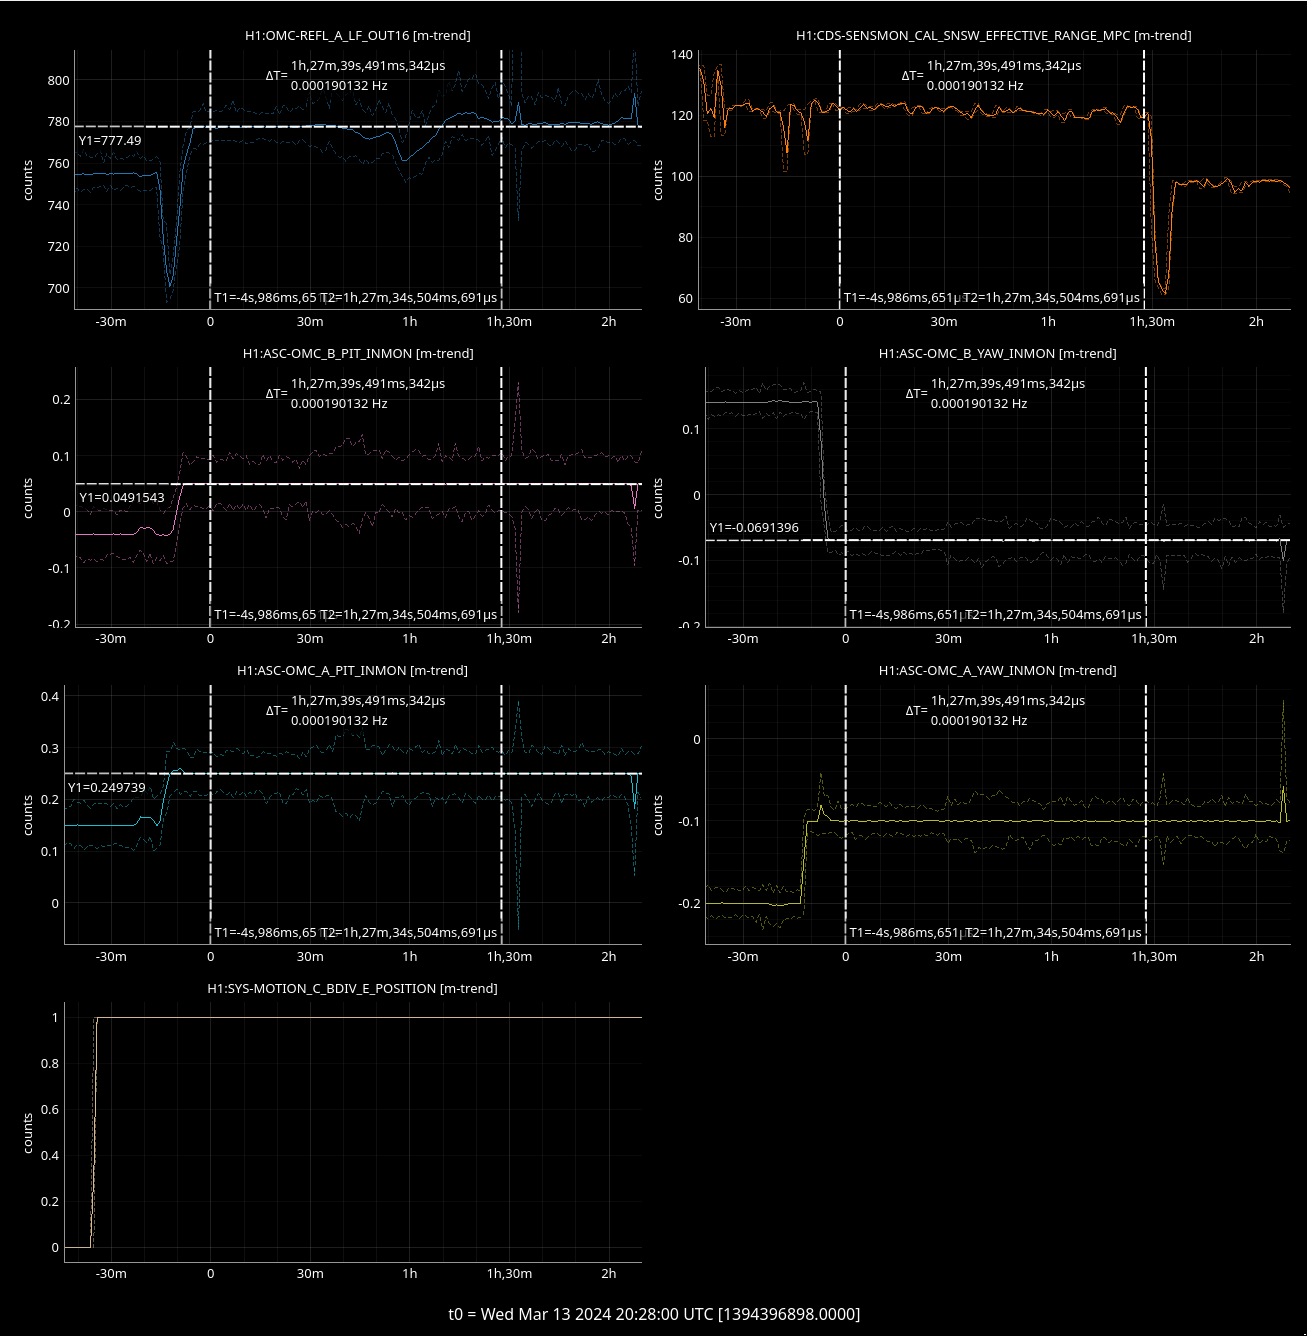Screen dimensions: 1307x1336
Task: Click the H1:ASC-OMC_A_YAW_INMON plot title
Action: pos(997,670)
